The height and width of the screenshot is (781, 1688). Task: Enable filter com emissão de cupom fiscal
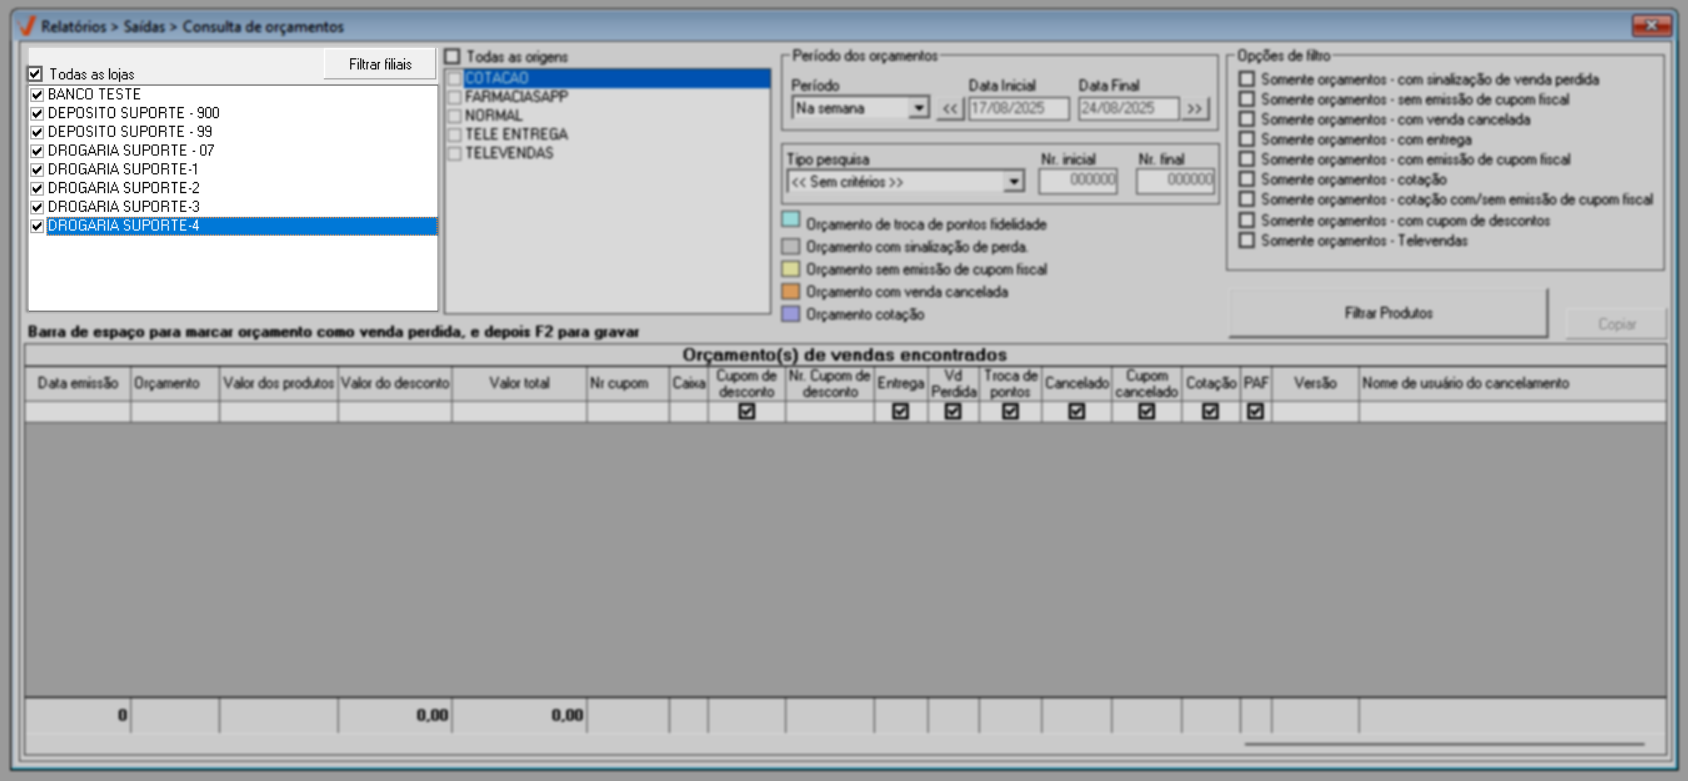click(1247, 159)
